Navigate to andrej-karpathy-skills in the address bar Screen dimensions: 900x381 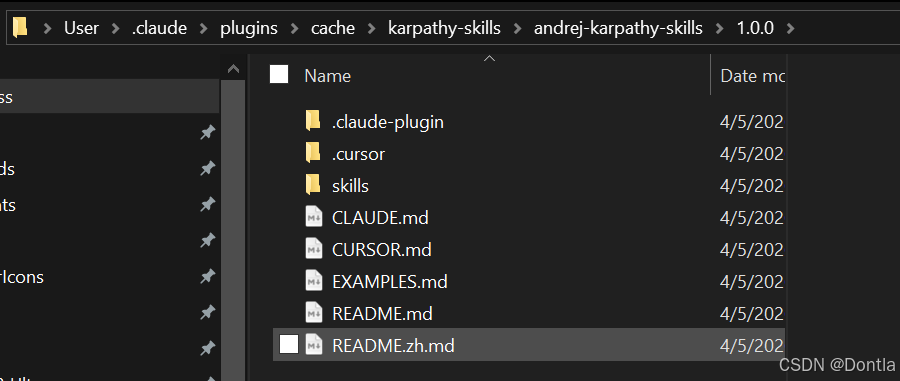coord(618,28)
